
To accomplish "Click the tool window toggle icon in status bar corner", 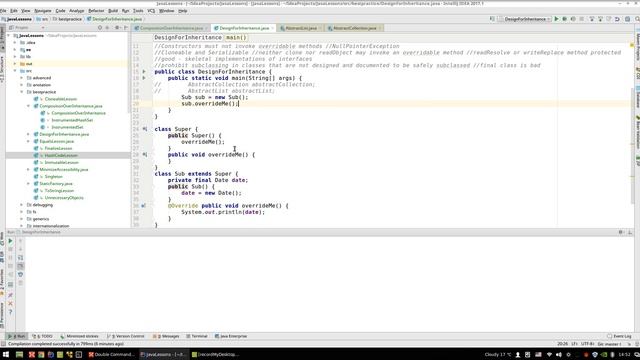I will tap(3, 344).
